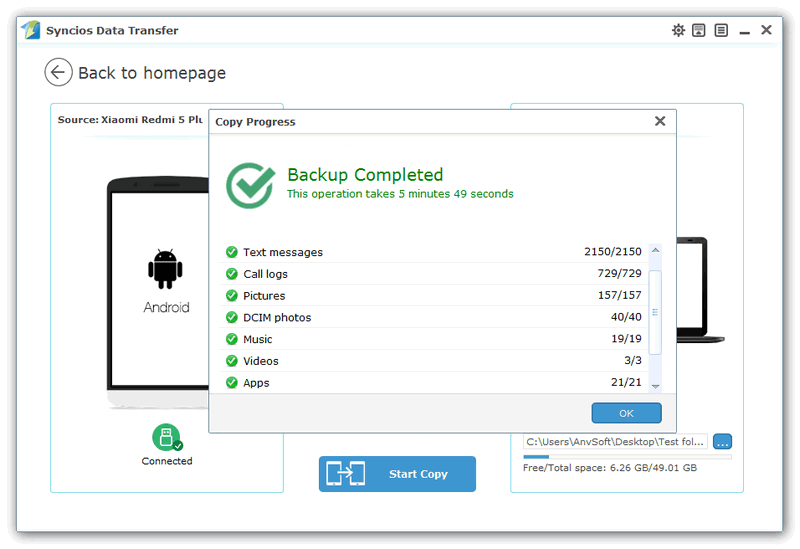
Task: Select the 'Call logs' row label
Action: (x=265, y=274)
